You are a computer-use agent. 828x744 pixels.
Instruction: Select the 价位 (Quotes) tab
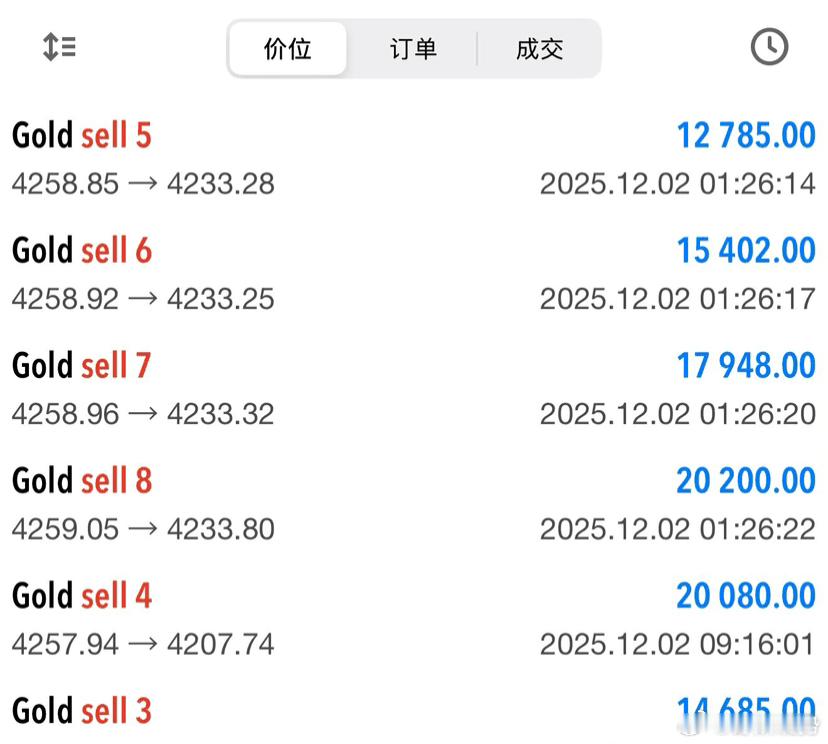click(x=287, y=48)
